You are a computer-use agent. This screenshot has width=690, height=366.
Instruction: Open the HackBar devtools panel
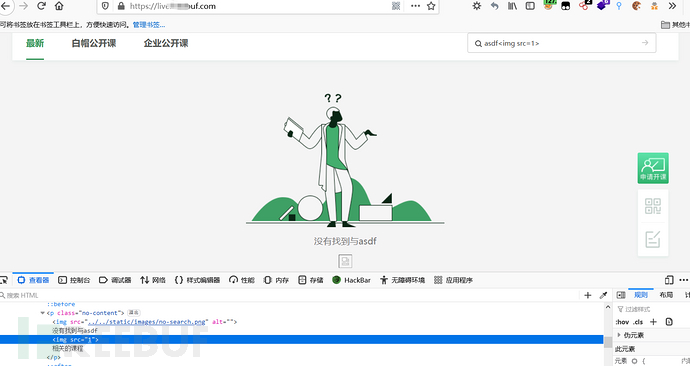(351, 280)
